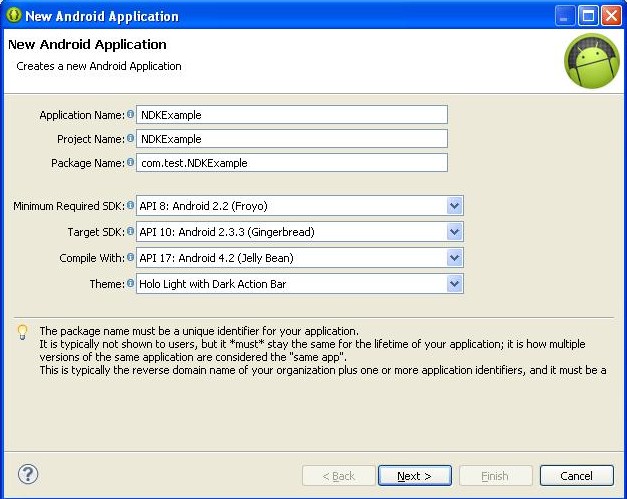Close the New Android Application window
The width and height of the screenshot is (627, 499).
click(611, 16)
